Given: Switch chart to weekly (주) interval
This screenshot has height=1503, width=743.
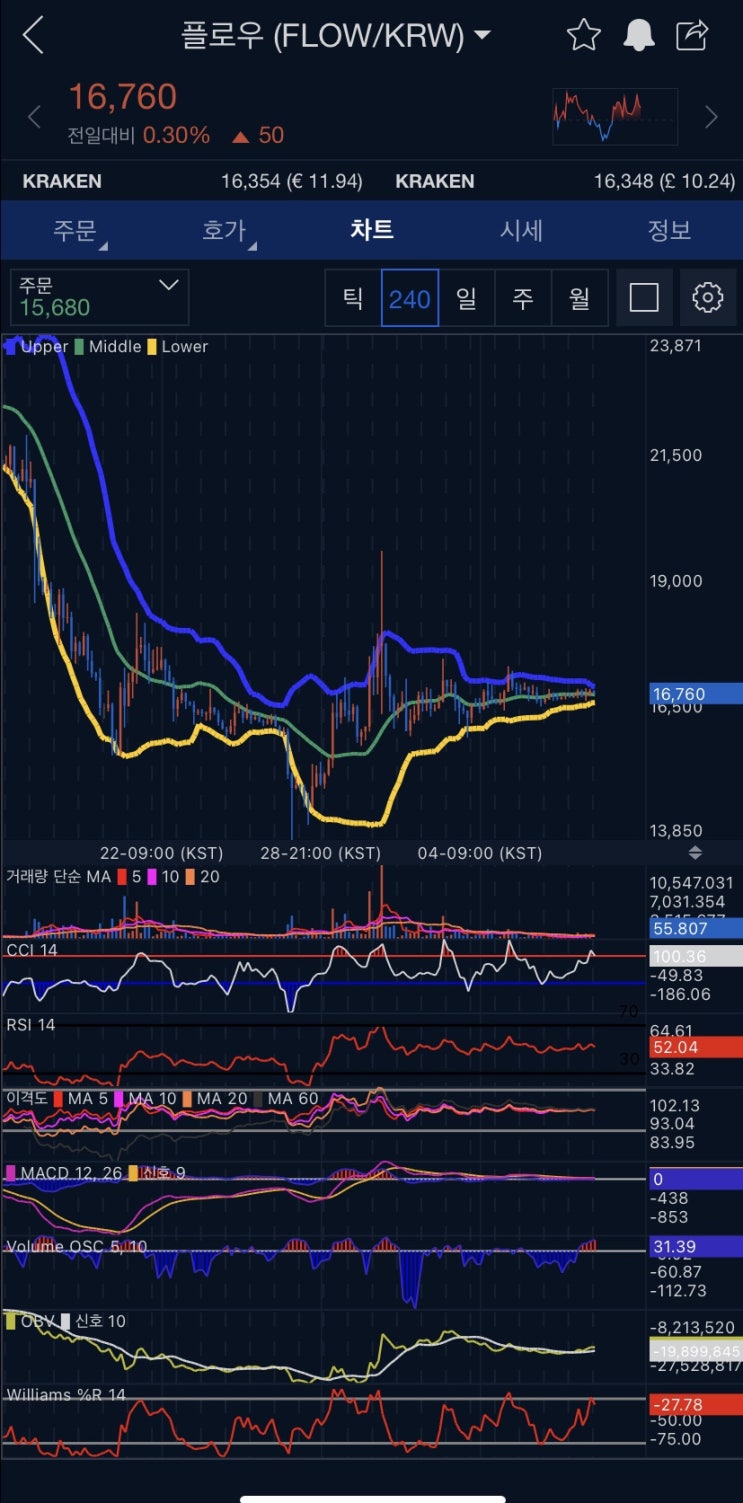Looking at the screenshot, I should click(x=523, y=298).
